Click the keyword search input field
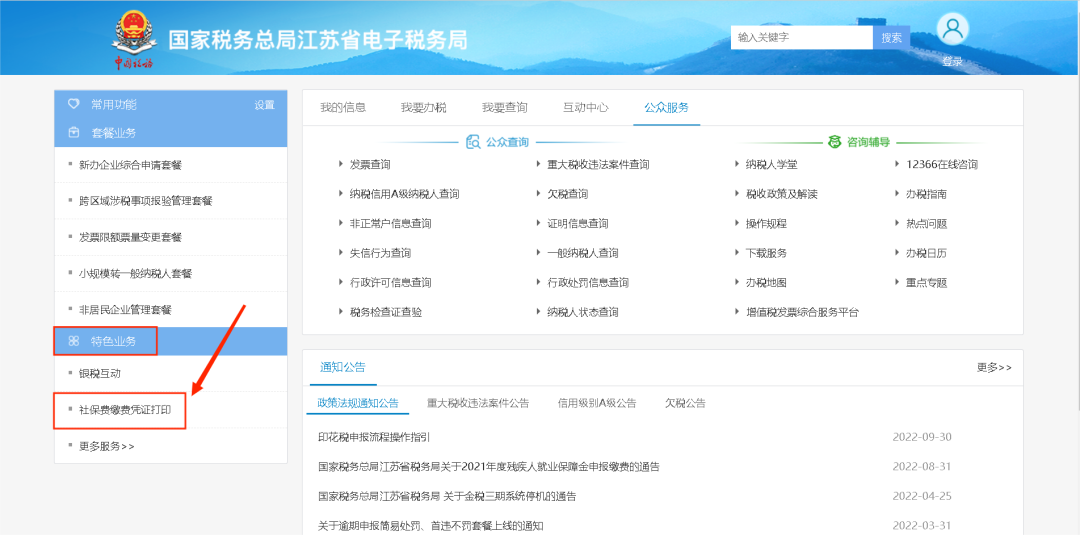The height and width of the screenshot is (535, 1080). [x=802, y=37]
